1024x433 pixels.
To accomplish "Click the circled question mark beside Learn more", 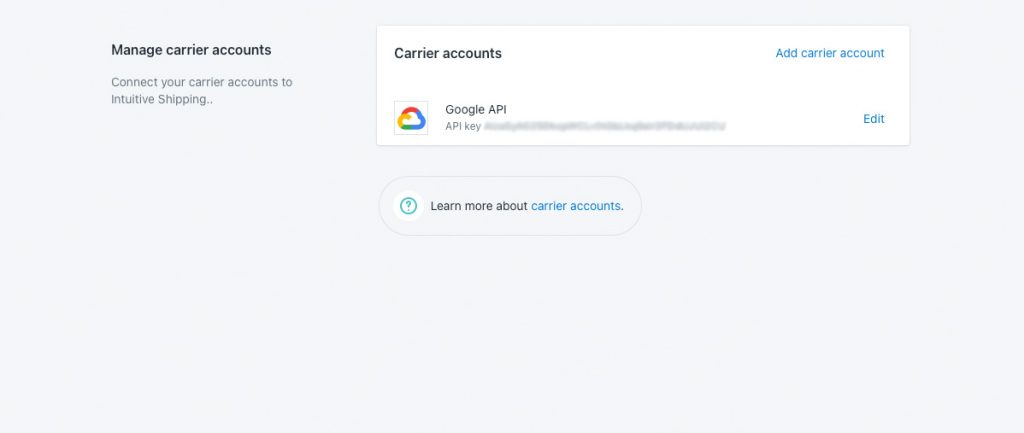I will point(409,206).
